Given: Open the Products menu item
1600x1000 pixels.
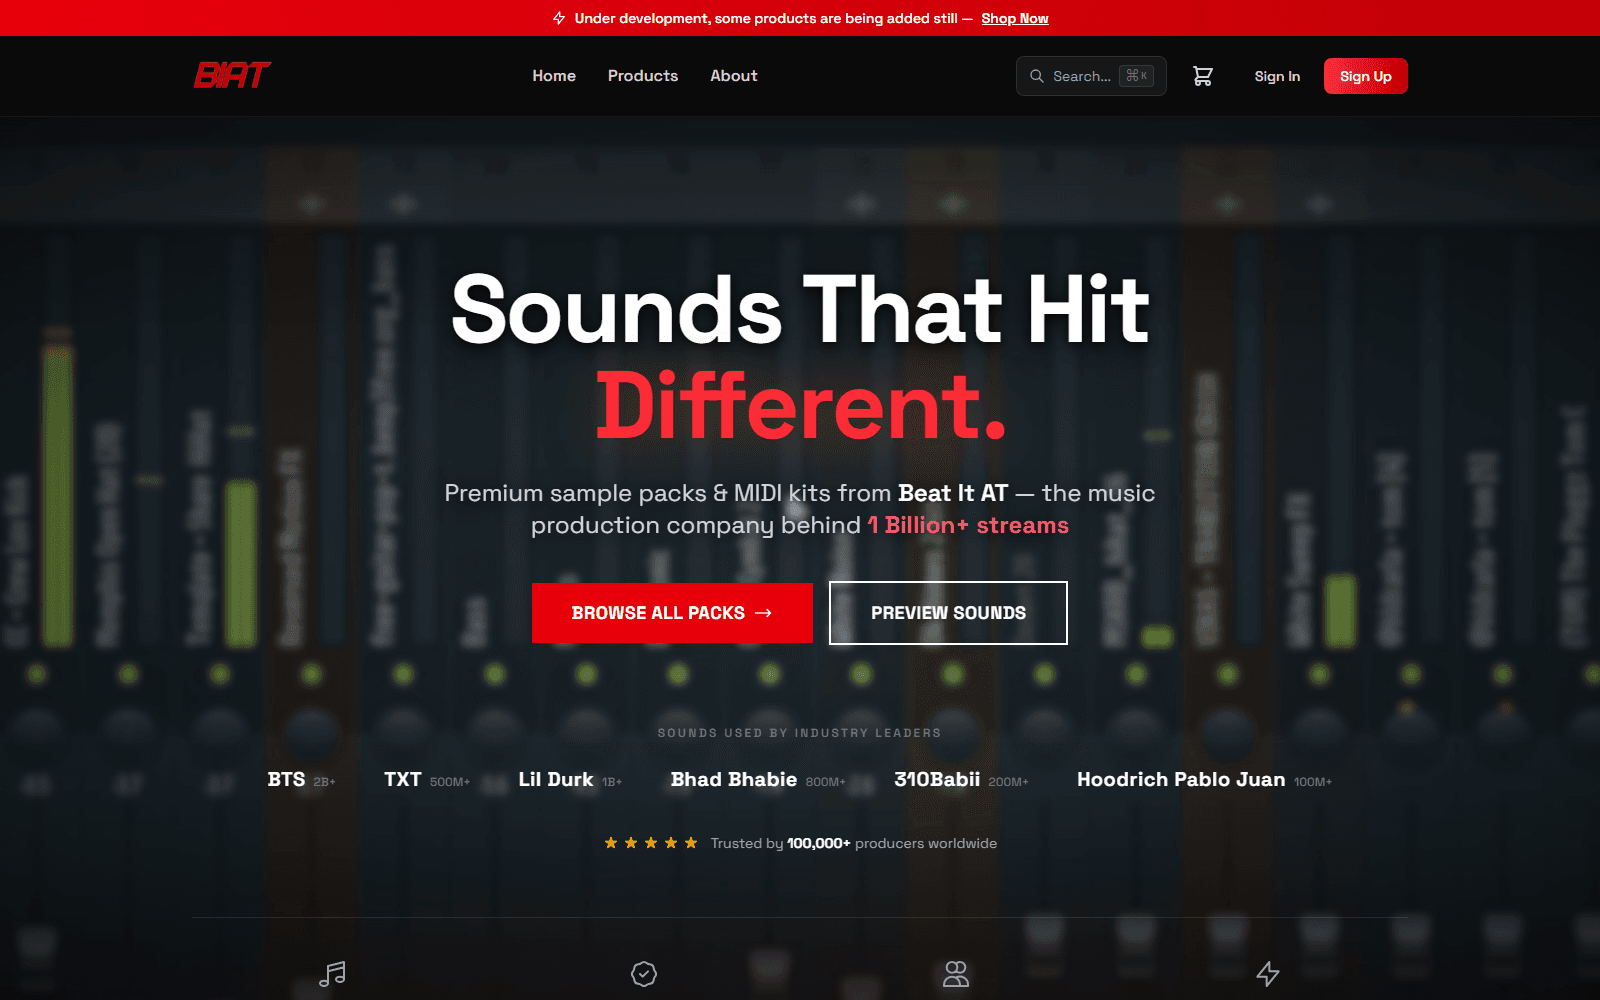Looking at the screenshot, I should click(x=643, y=76).
